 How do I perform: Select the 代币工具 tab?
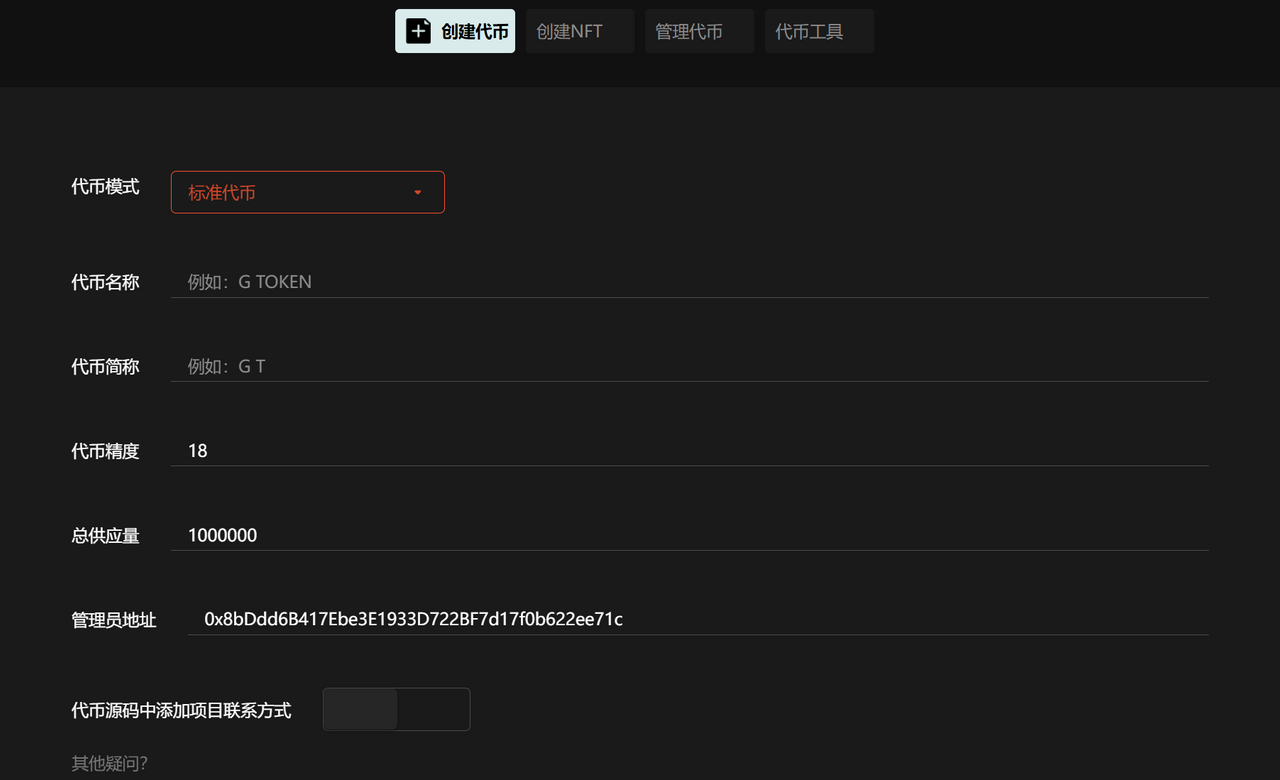[x=819, y=31]
